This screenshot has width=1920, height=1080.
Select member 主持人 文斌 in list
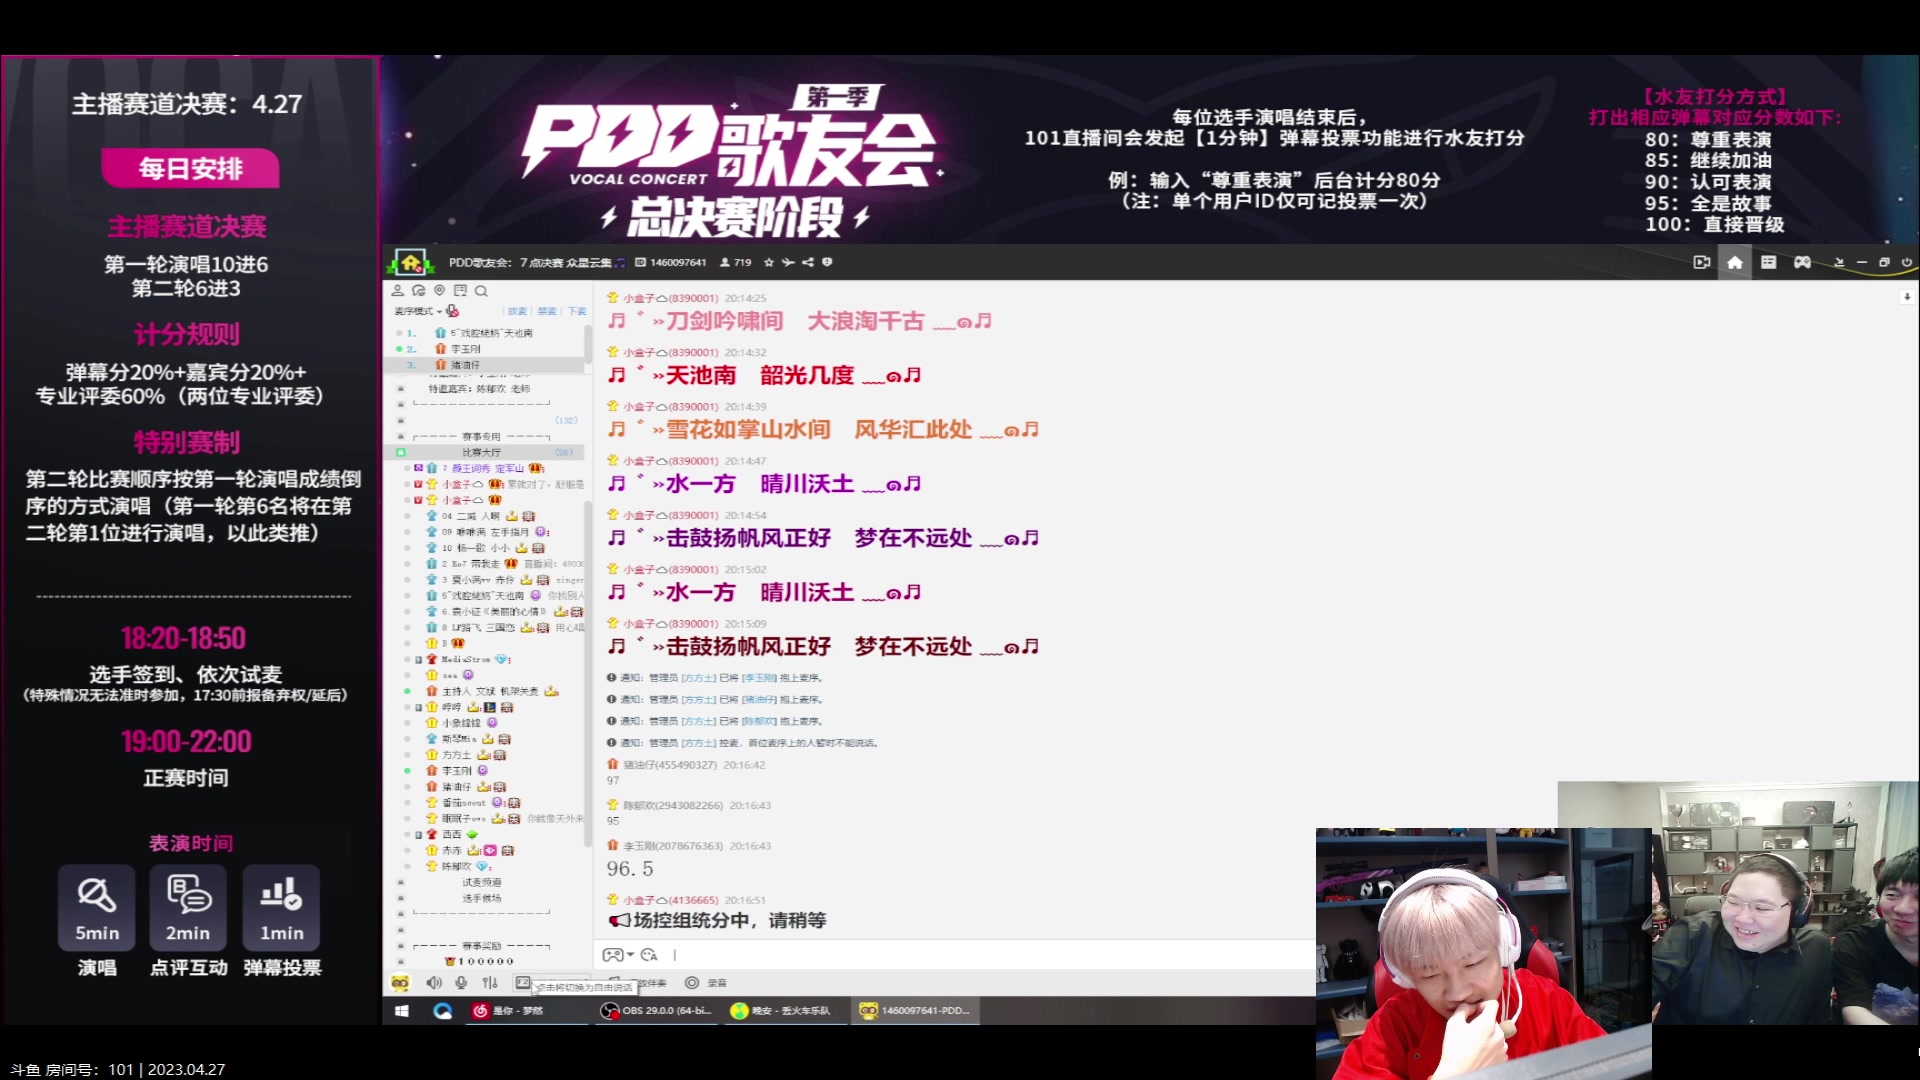coord(490,691)
